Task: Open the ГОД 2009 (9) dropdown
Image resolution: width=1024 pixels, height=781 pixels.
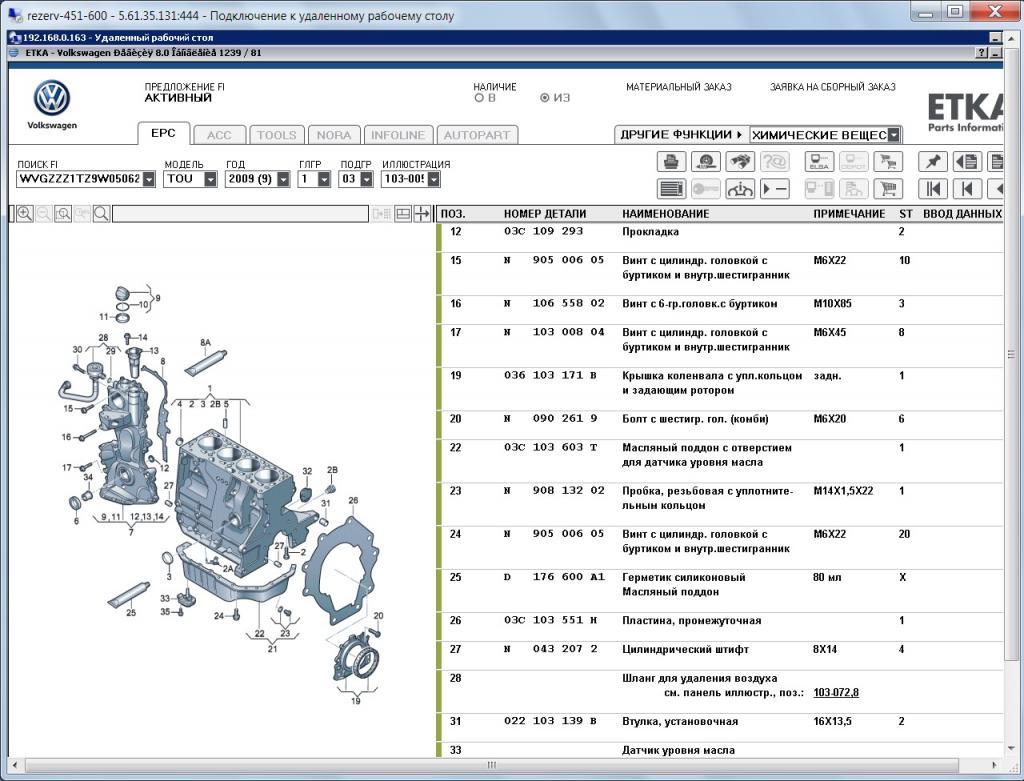Action: (x=283, y=179)
